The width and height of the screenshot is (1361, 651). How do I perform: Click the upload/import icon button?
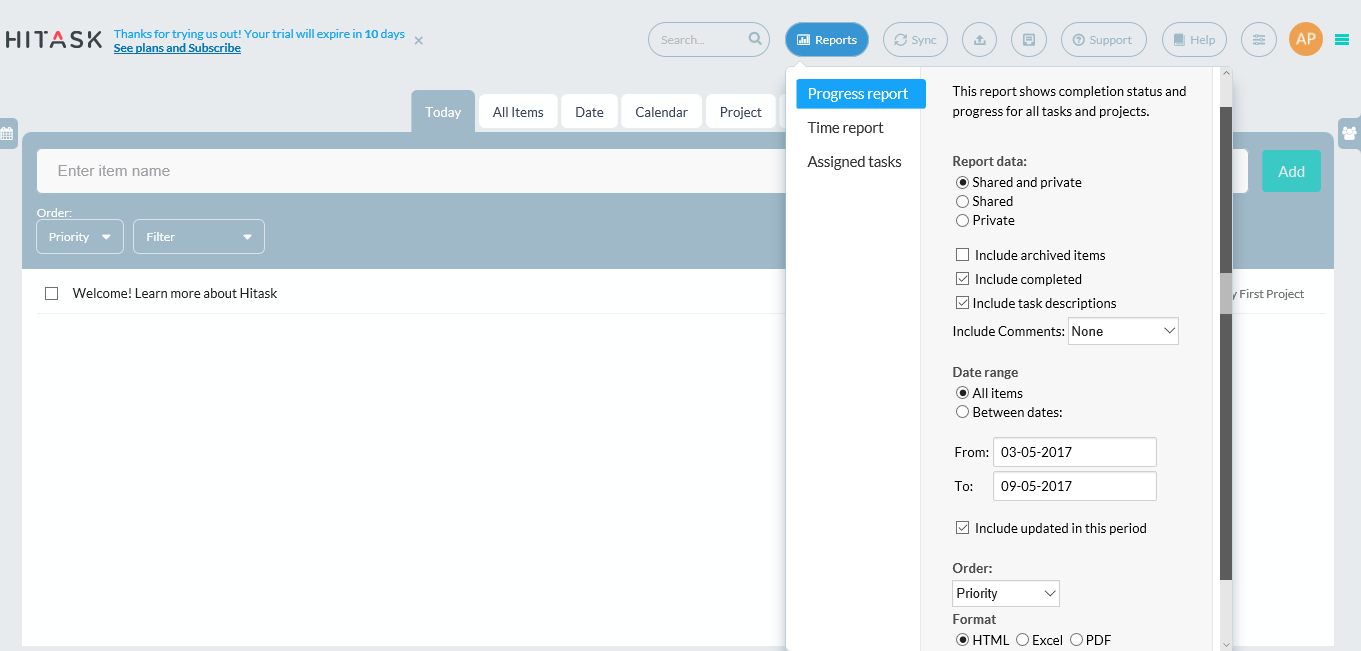pos(980,40)
